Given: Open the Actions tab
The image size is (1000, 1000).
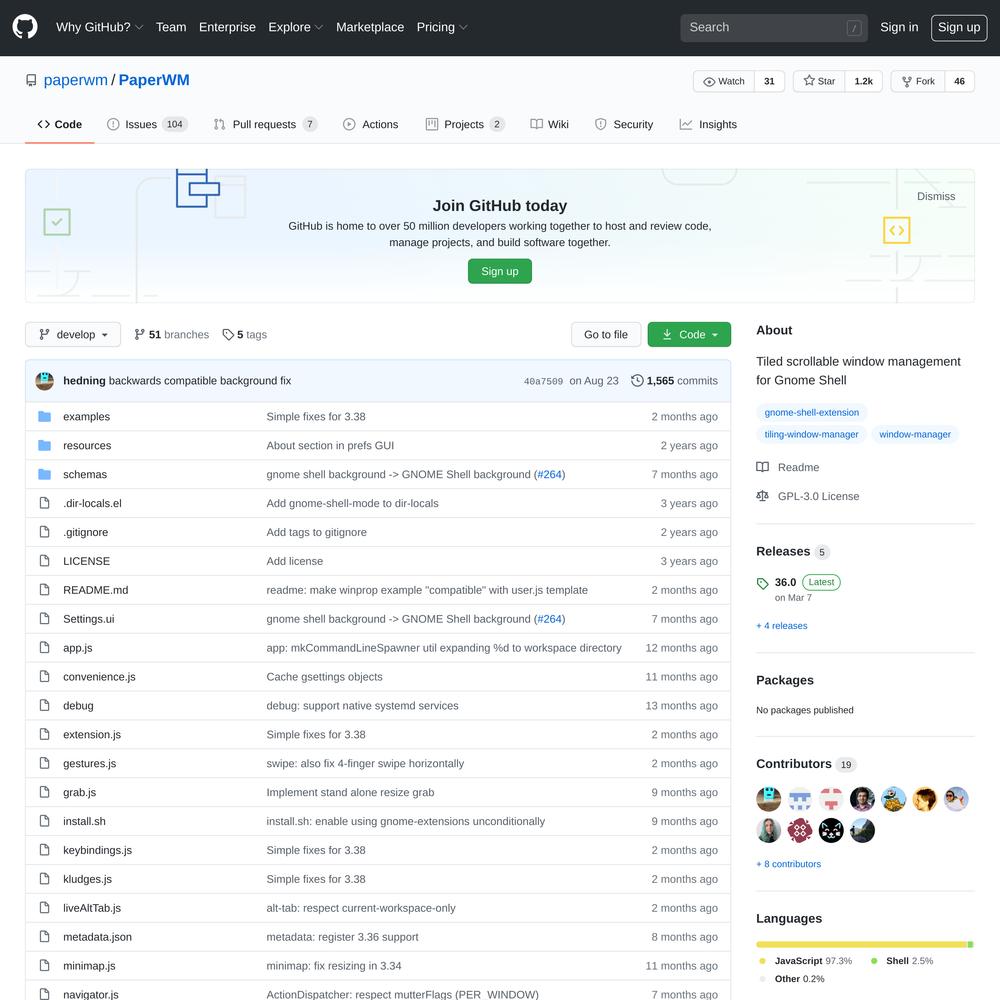Looking at the screenshot, I should pyautogui.click(x=371, y=124).
